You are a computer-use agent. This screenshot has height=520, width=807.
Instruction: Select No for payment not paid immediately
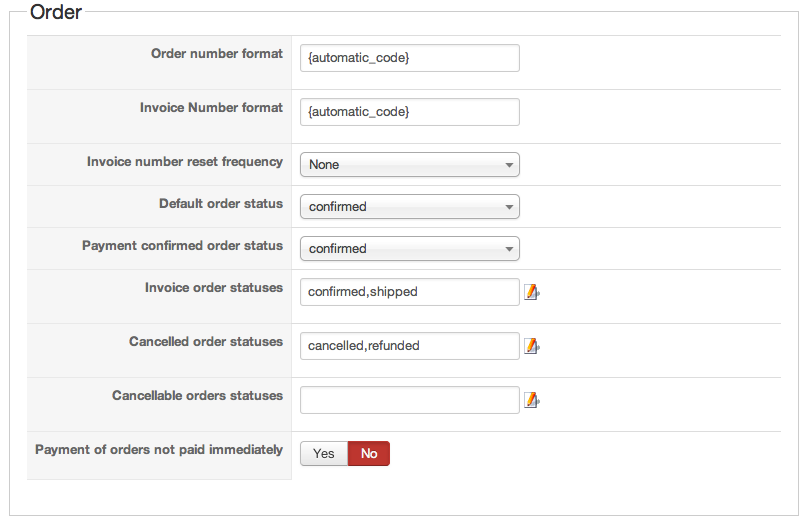point(369,454)
